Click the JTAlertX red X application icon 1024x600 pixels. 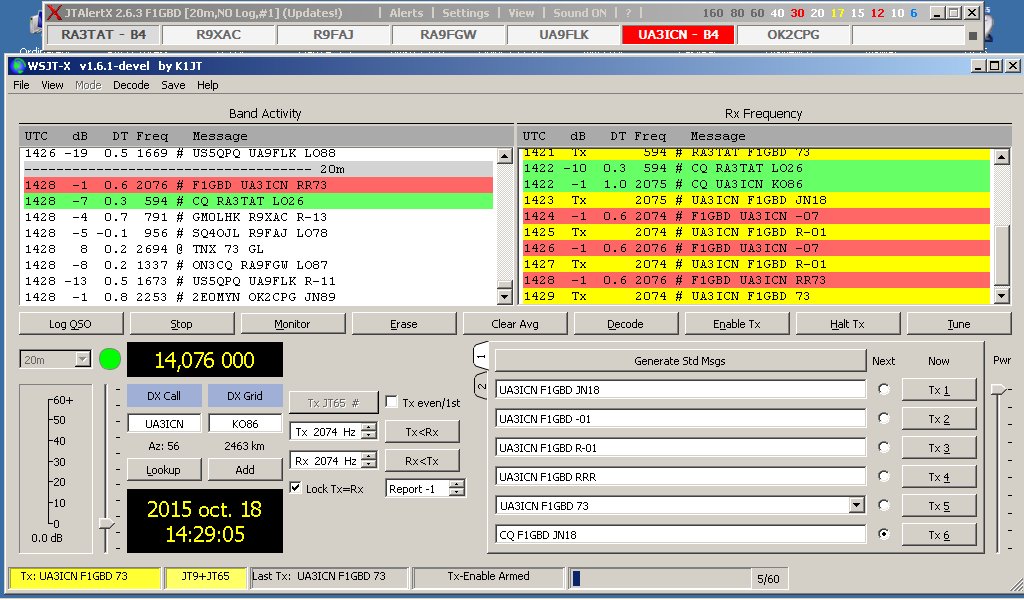click(x=55, y=12)
